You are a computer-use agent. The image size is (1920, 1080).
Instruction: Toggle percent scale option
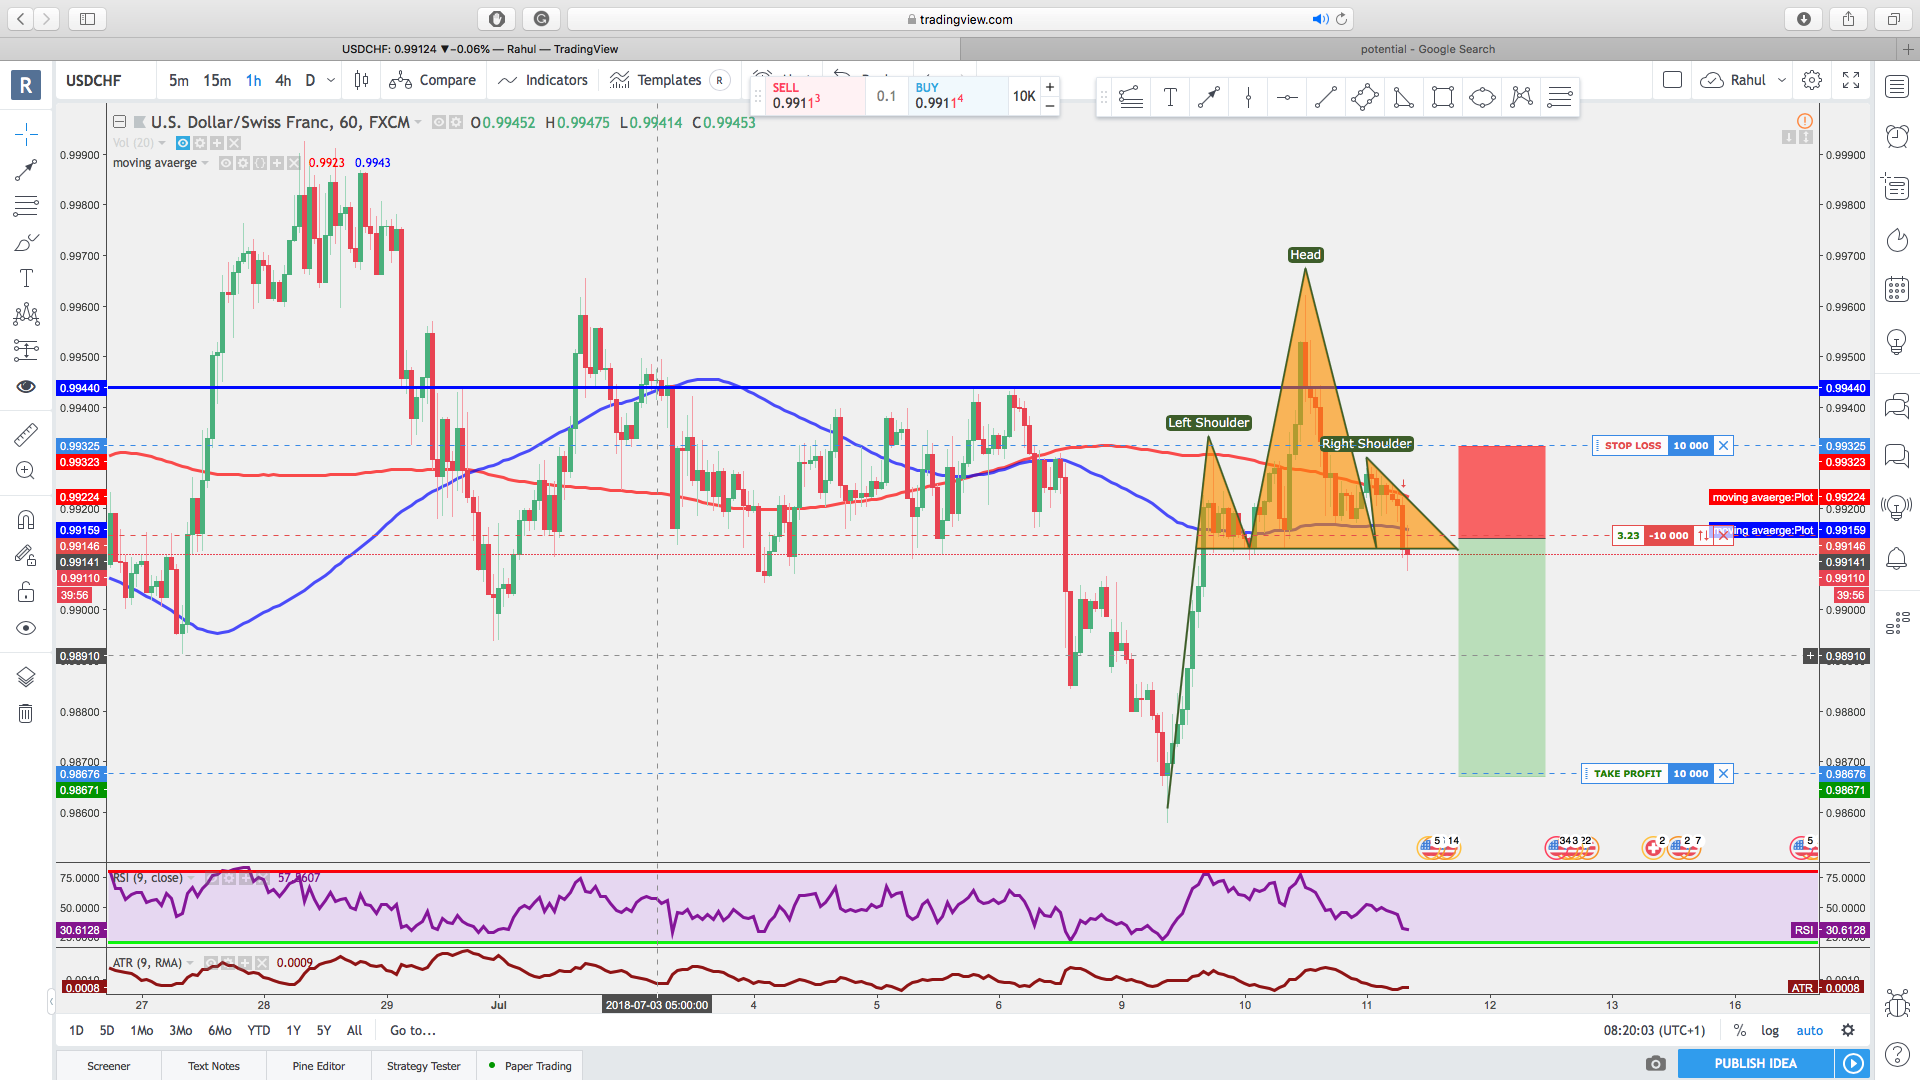[1740, 1030]
